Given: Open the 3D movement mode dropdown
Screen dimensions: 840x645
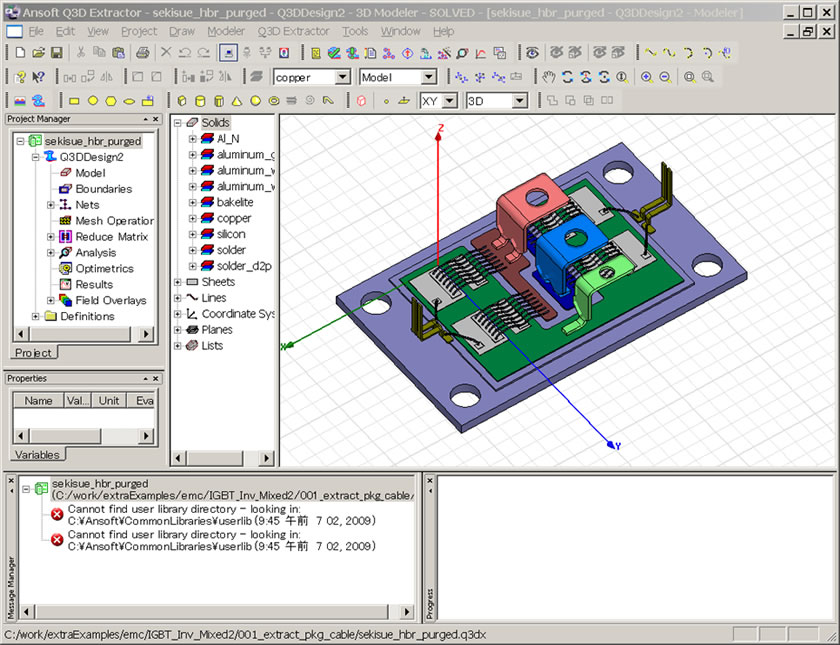Looking at the screenshot, I should [x=519, y=101].
